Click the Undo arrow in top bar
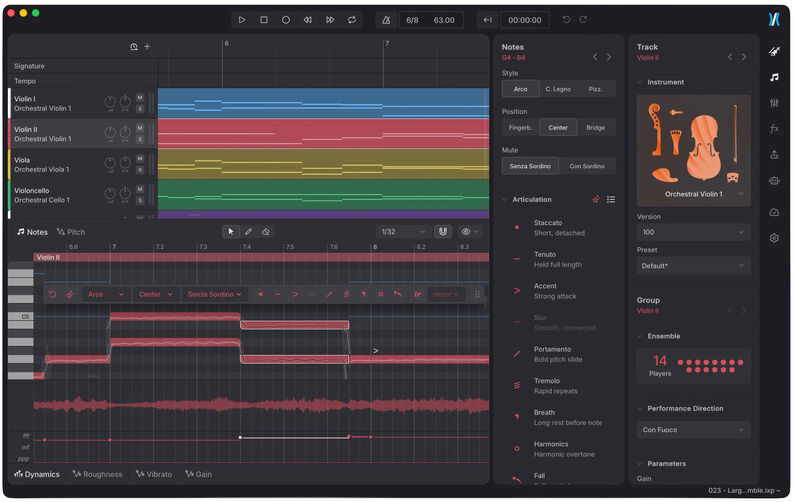Image resolution: width=793 pixels, height=502 pixels. (x=566, y=19)
